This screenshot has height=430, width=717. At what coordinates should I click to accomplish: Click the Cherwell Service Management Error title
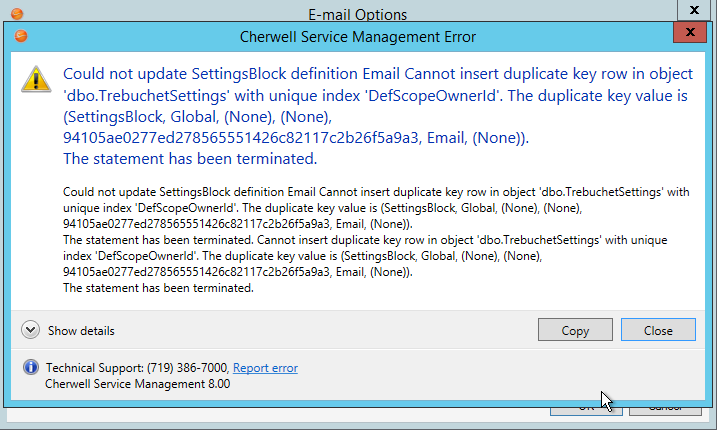358,37
